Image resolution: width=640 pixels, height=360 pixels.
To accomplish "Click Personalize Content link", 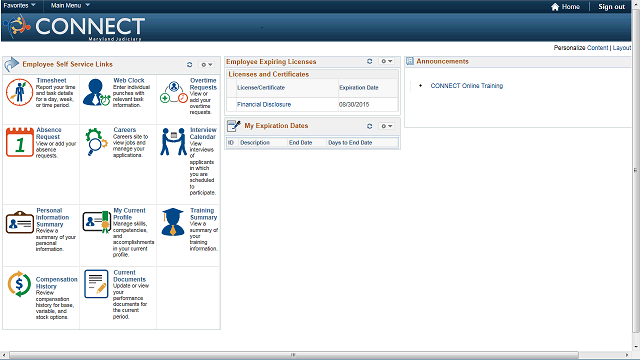I will 598,48.
